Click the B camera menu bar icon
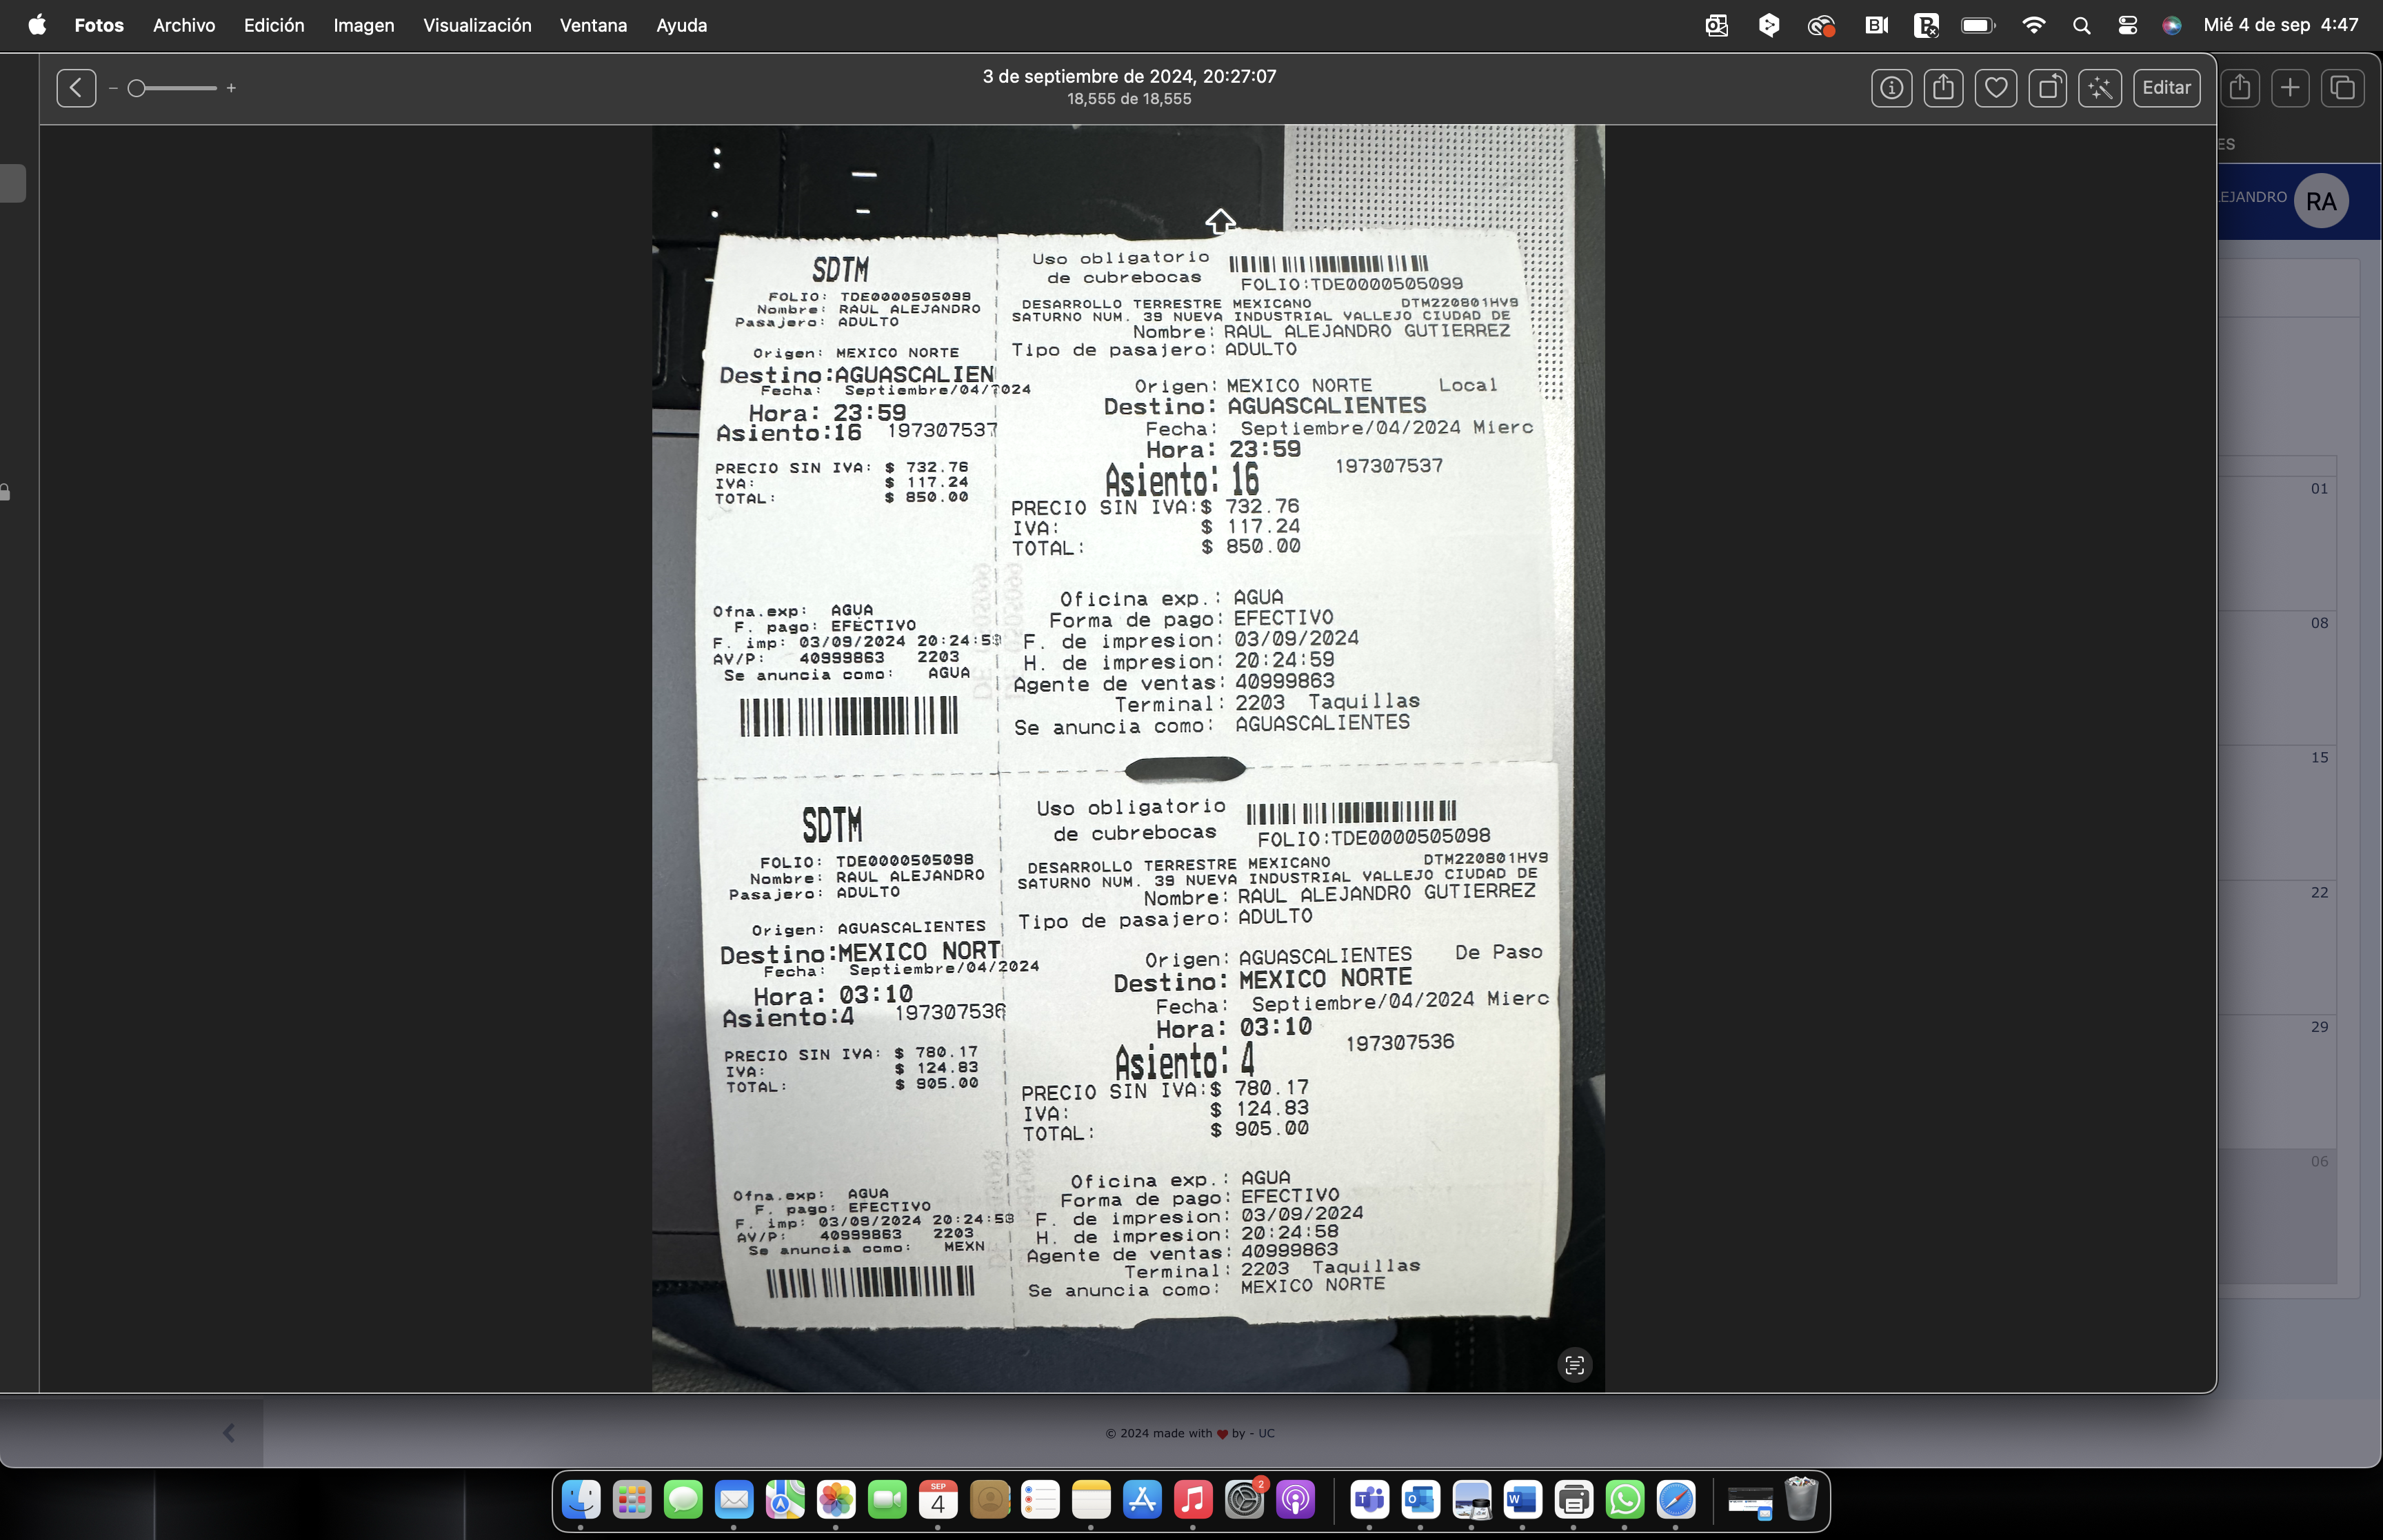Screen dimensions: 2383x1540 click(x=1876, y=26)
